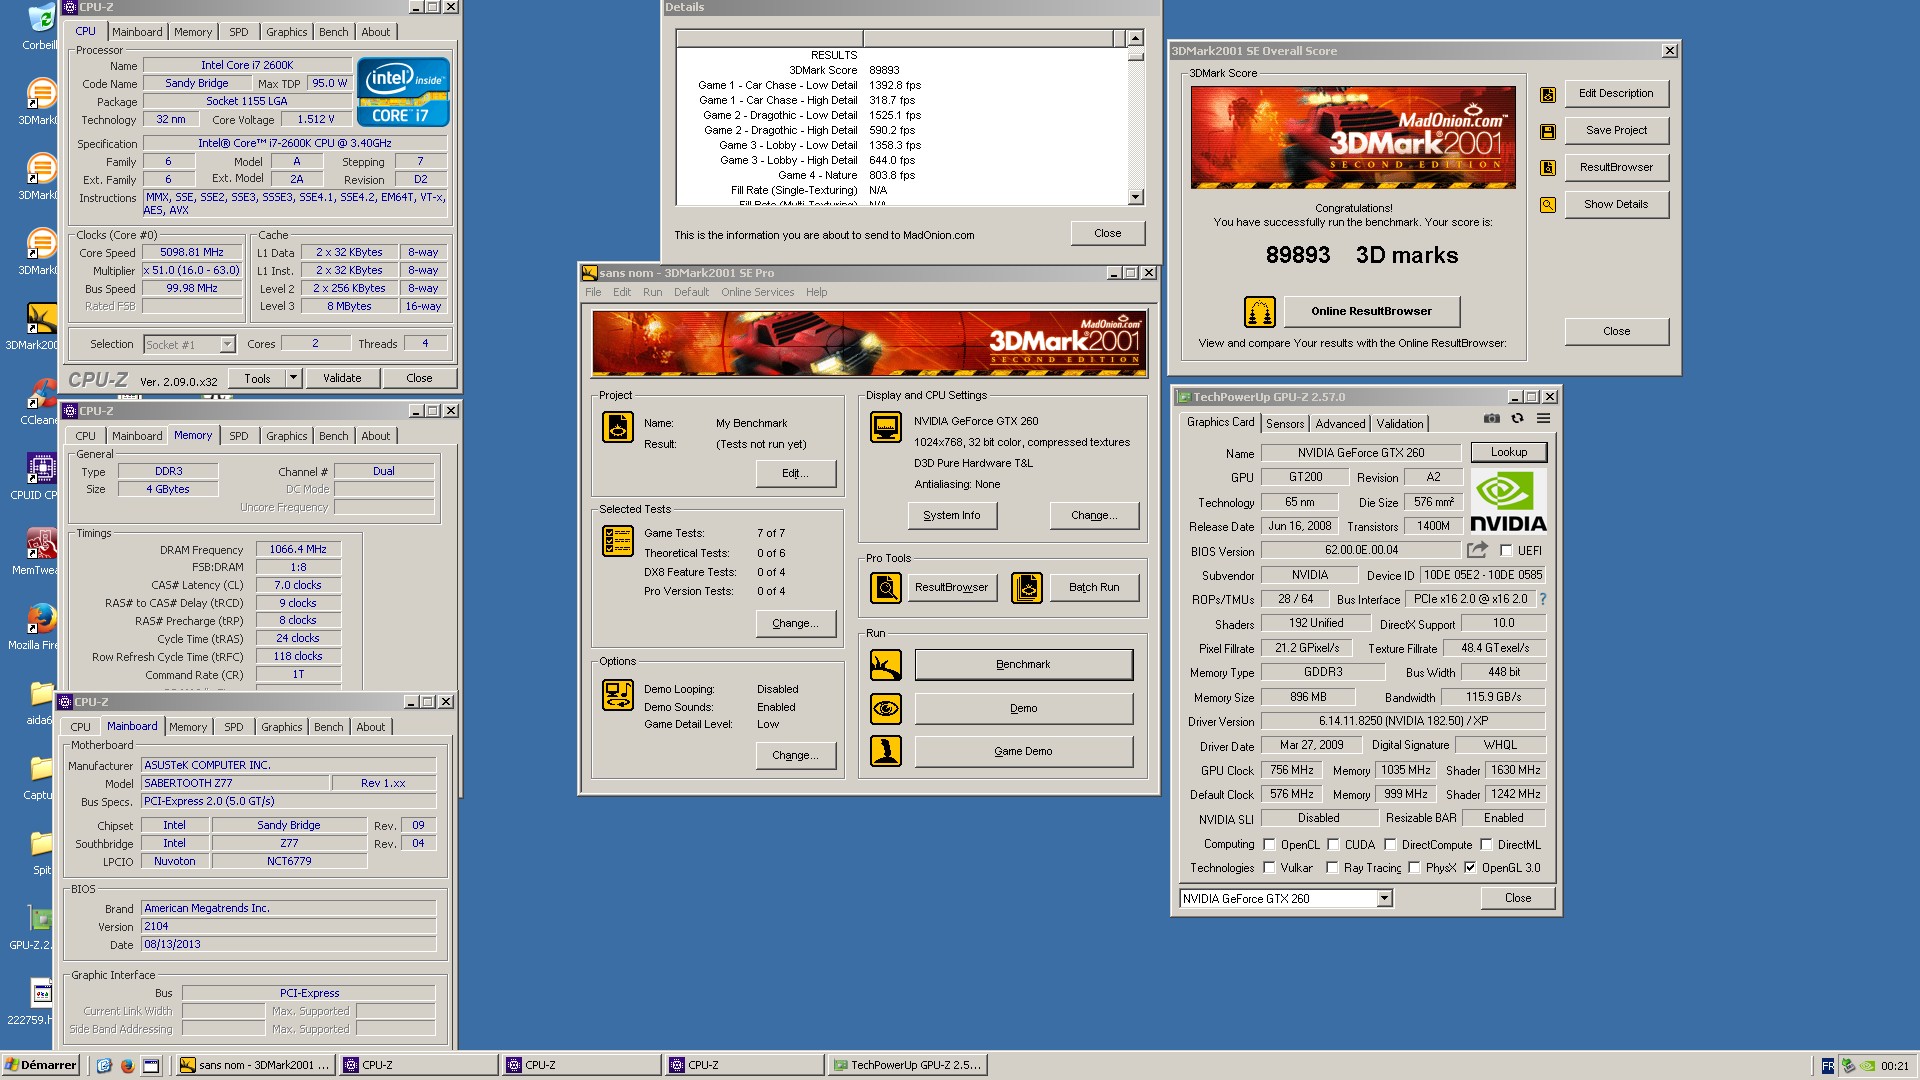
Task: Click the Show Details button
Action: point(1616,205)
